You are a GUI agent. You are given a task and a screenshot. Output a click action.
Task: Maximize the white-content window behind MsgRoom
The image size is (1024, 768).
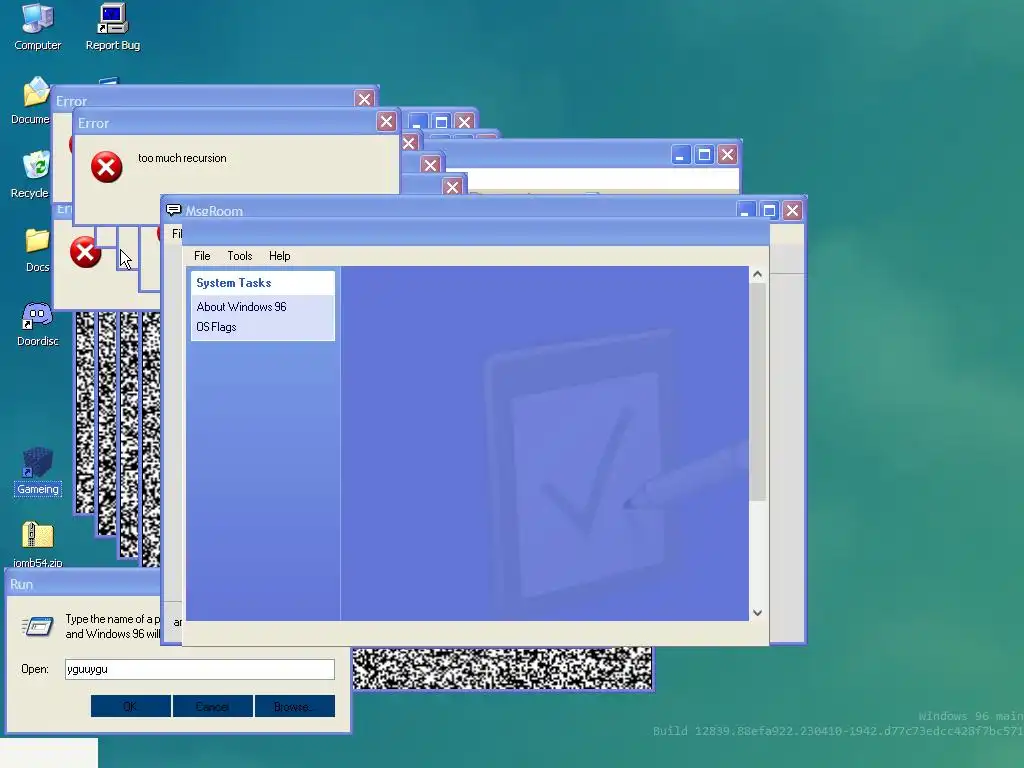[x=704, y=155]
